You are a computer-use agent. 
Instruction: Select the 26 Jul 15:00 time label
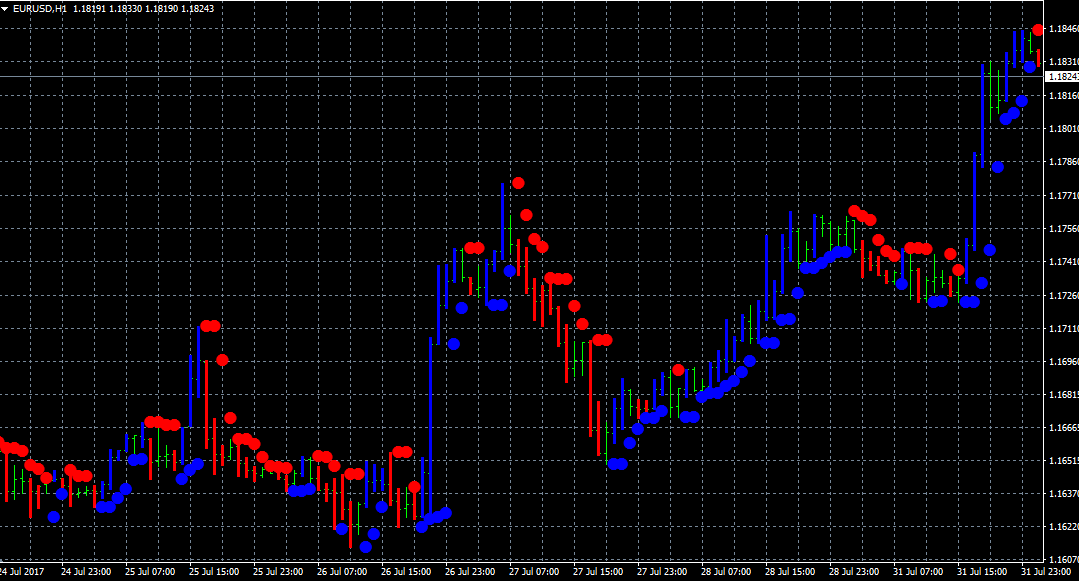point(407,573)
